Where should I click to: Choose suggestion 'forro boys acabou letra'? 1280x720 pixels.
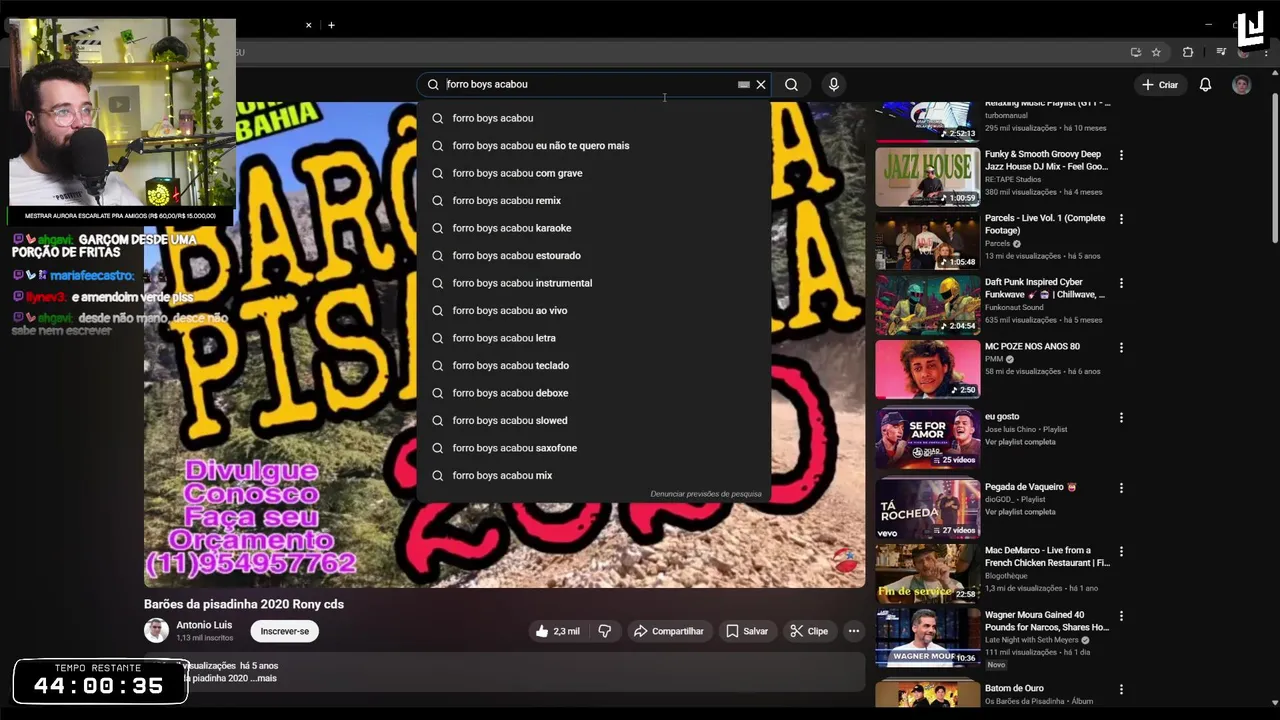pyautogui.click(x=594, y=338)
